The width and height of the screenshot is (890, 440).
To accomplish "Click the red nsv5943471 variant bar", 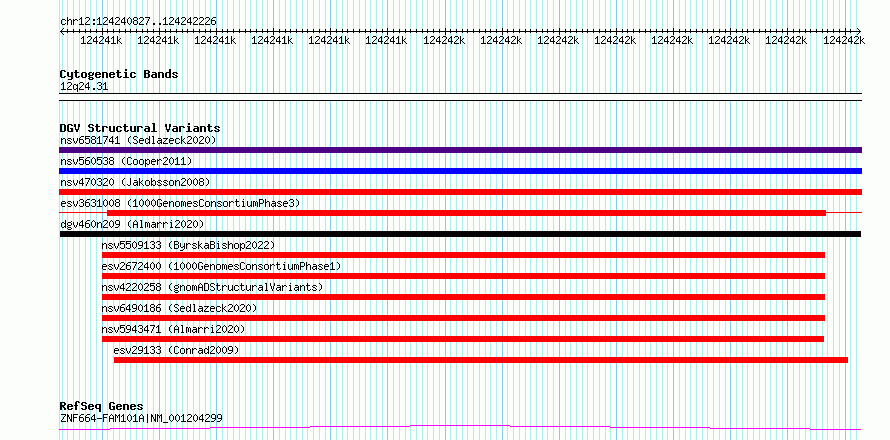I will 463,339.
